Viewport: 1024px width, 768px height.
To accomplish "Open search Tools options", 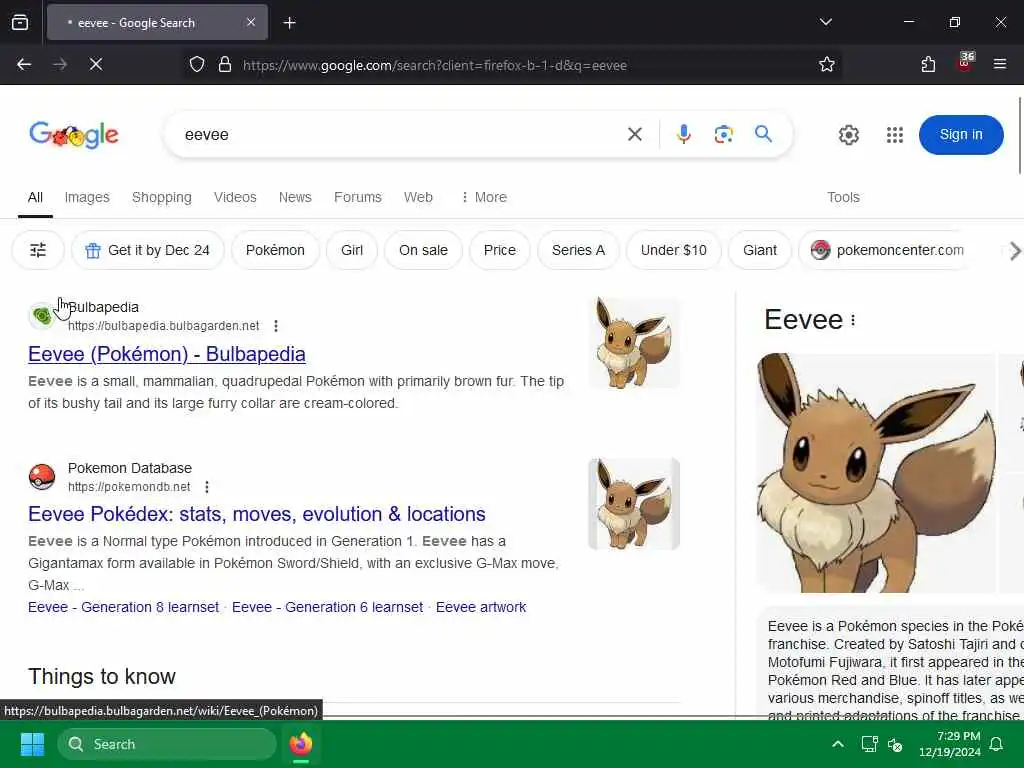I will coord(843,197).
